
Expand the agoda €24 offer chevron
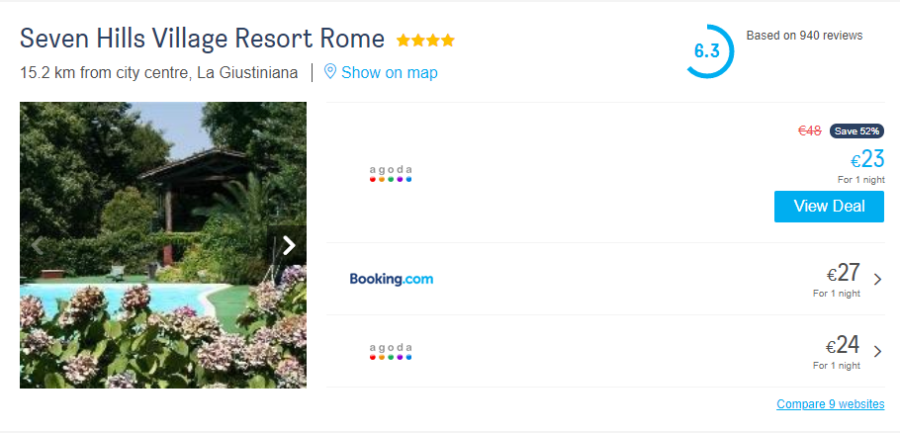click(x=877, y=351)
